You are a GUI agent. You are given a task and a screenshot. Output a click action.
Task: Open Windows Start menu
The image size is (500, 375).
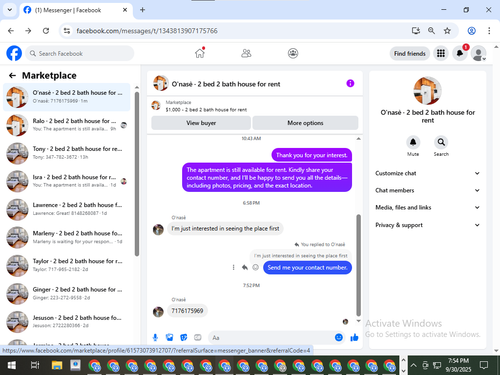tap(11, 366)
